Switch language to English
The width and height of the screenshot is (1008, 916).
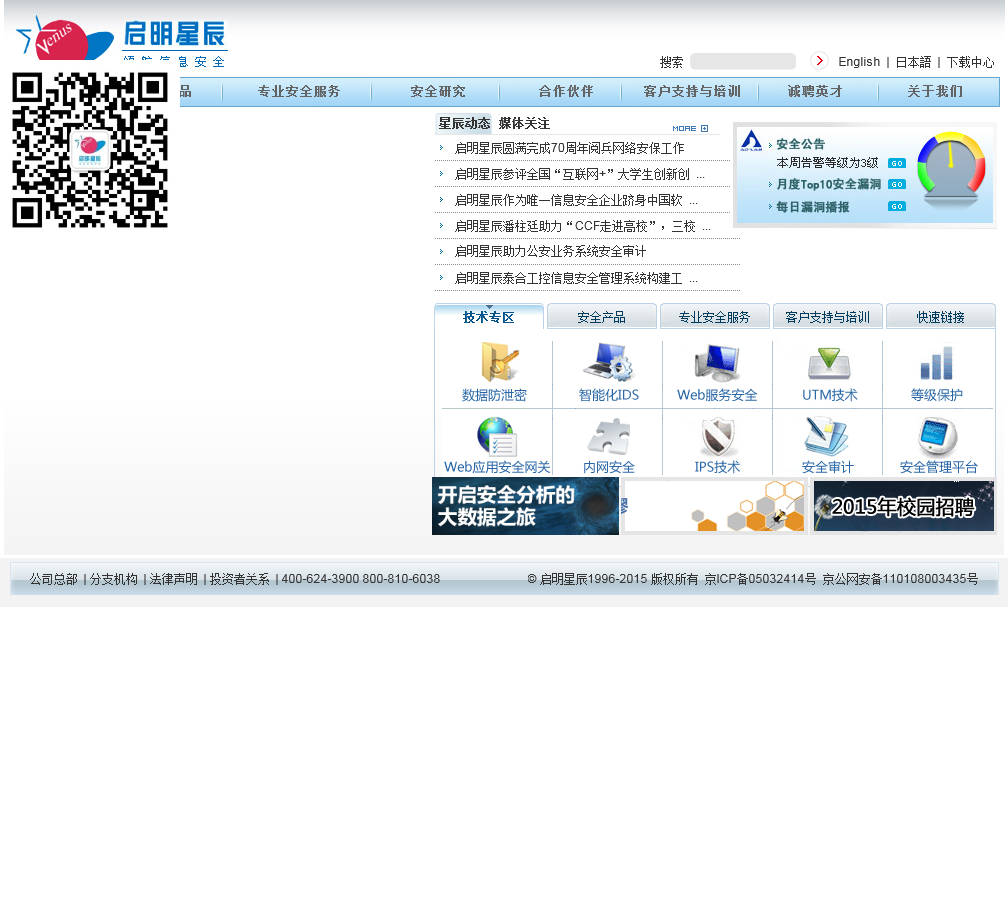(x=859, y=62)
